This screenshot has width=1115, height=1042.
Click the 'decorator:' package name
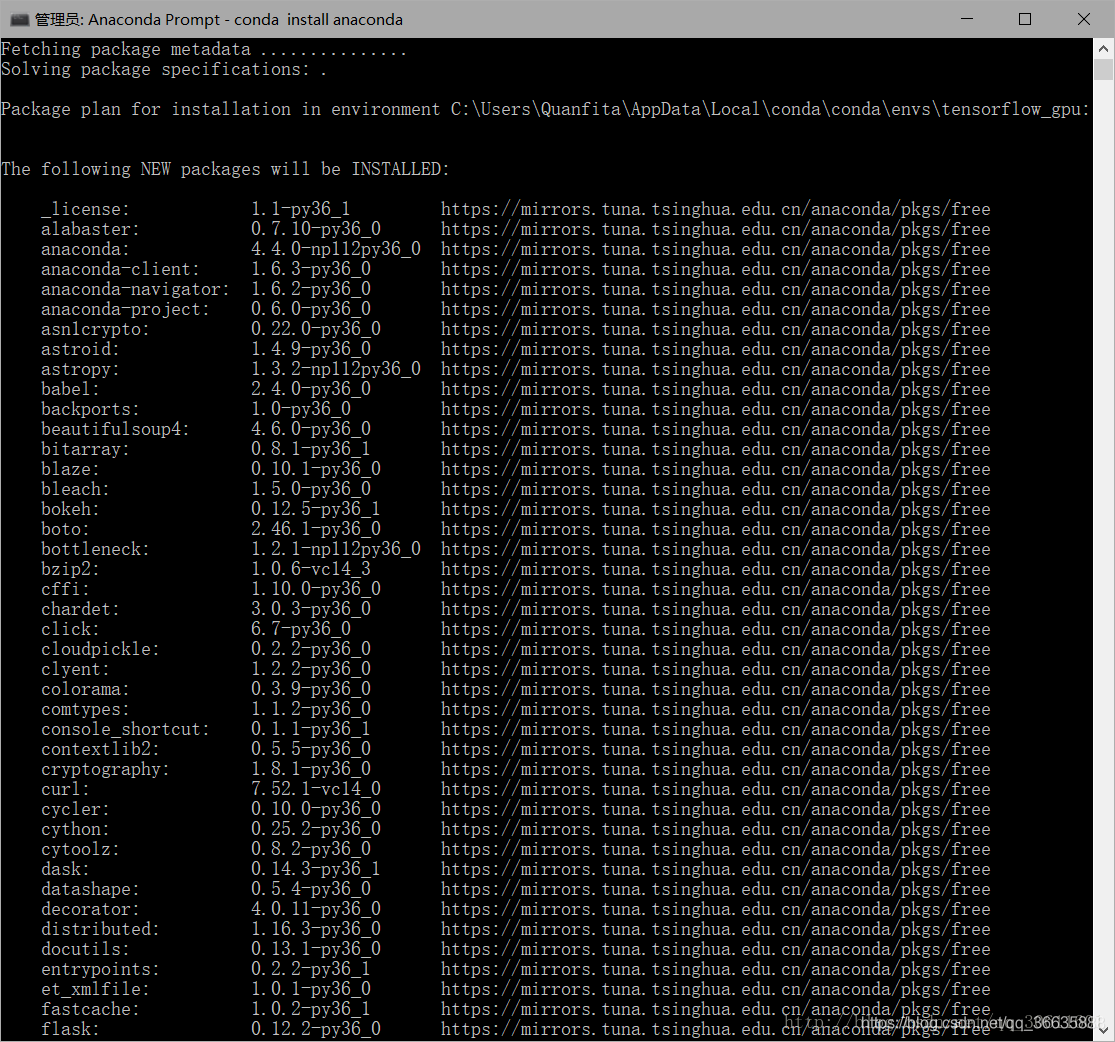[90, 908]
